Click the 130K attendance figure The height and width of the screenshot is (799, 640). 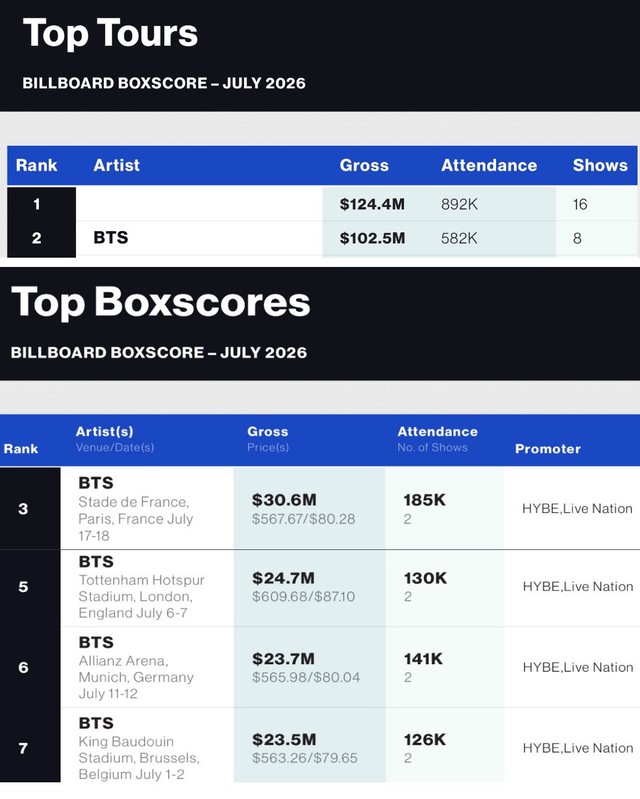425,578
